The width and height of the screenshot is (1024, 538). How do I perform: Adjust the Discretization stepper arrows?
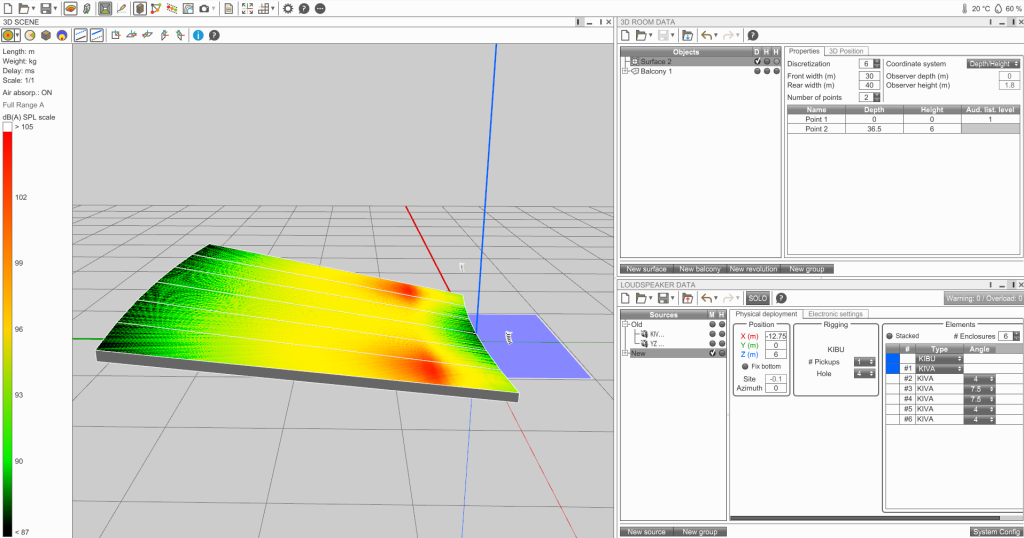(x=877, y=64)
